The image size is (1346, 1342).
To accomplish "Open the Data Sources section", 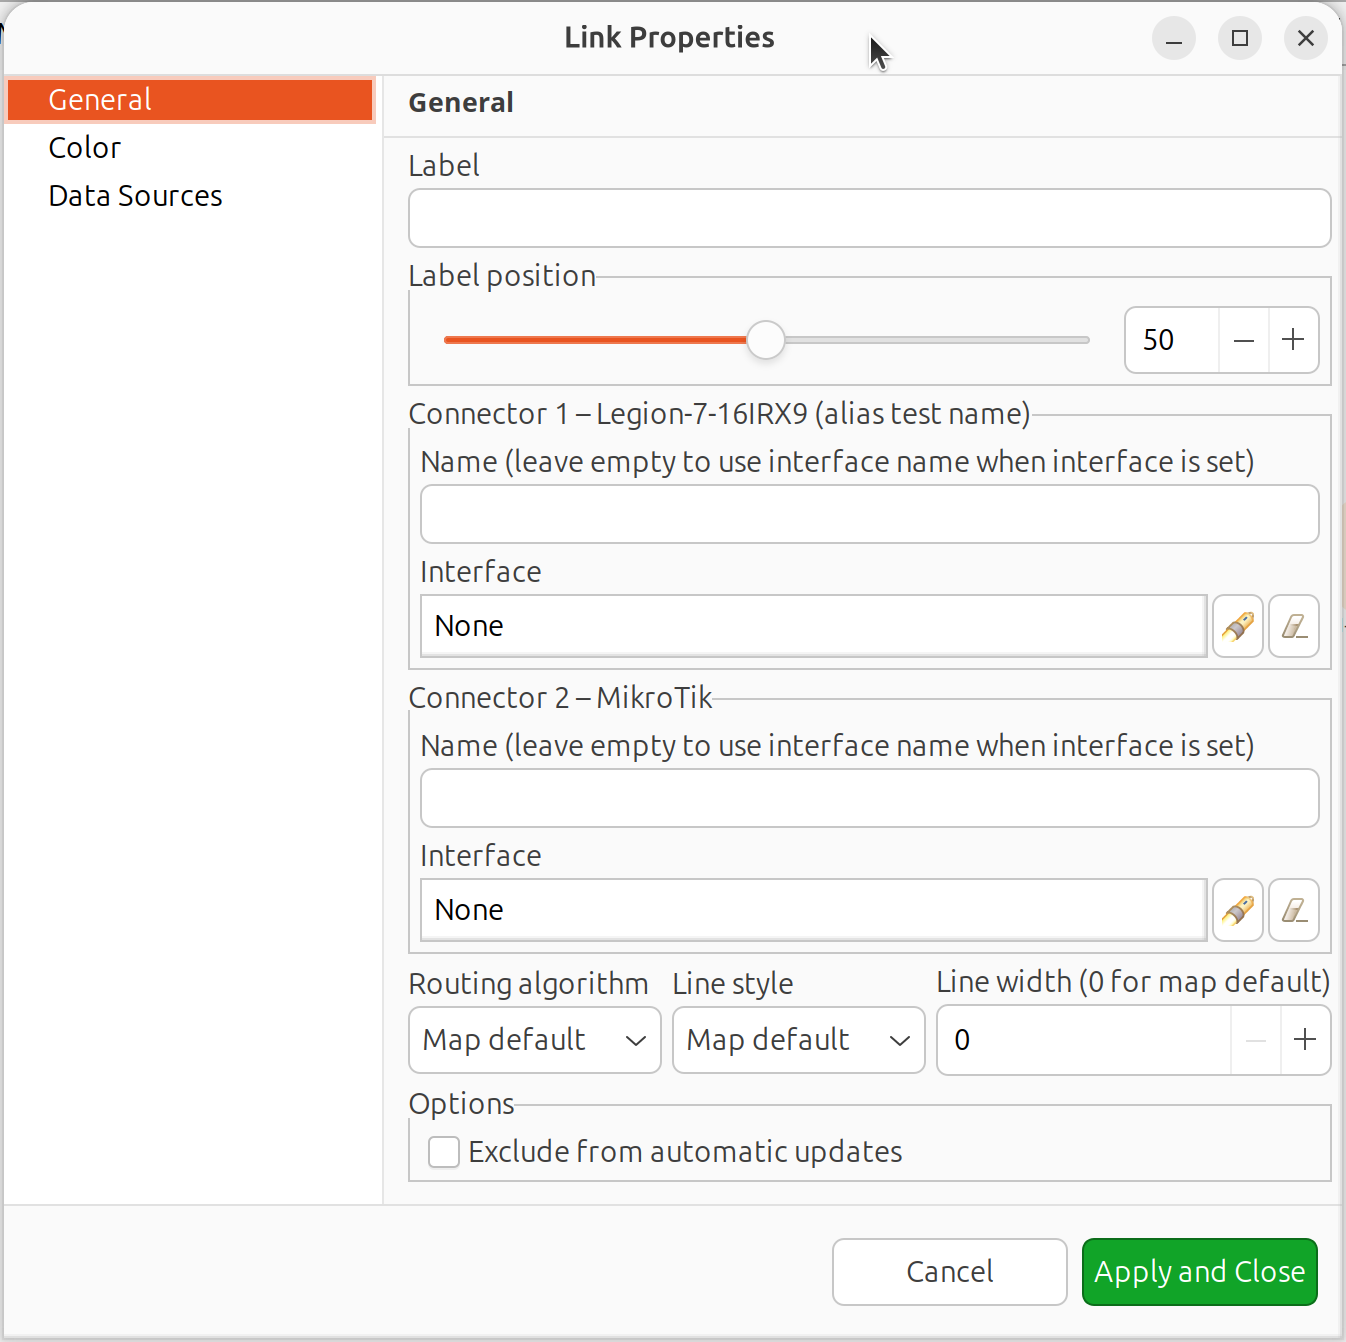I will tap(135, 196).
